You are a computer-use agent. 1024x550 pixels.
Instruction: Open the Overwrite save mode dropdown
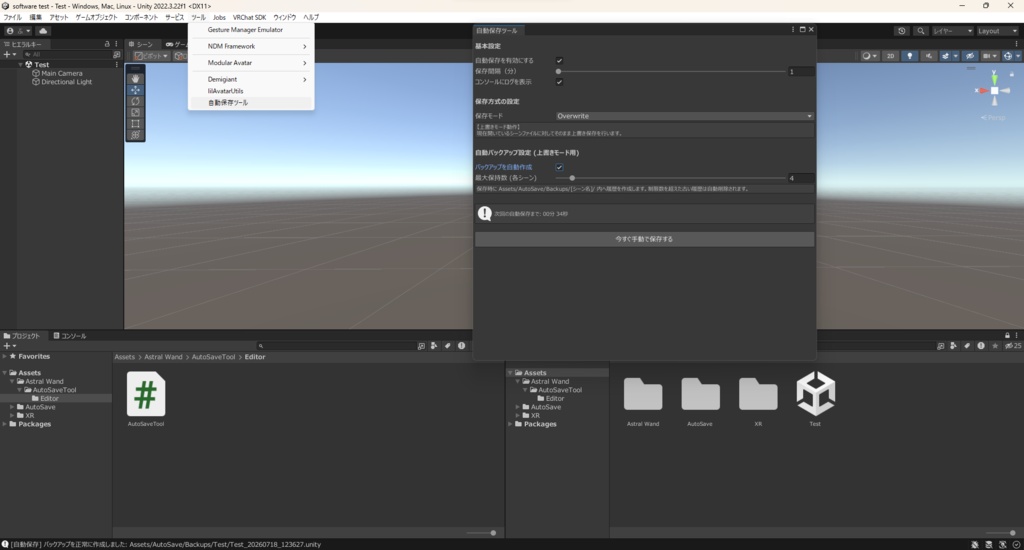click(x=684, y=116)
